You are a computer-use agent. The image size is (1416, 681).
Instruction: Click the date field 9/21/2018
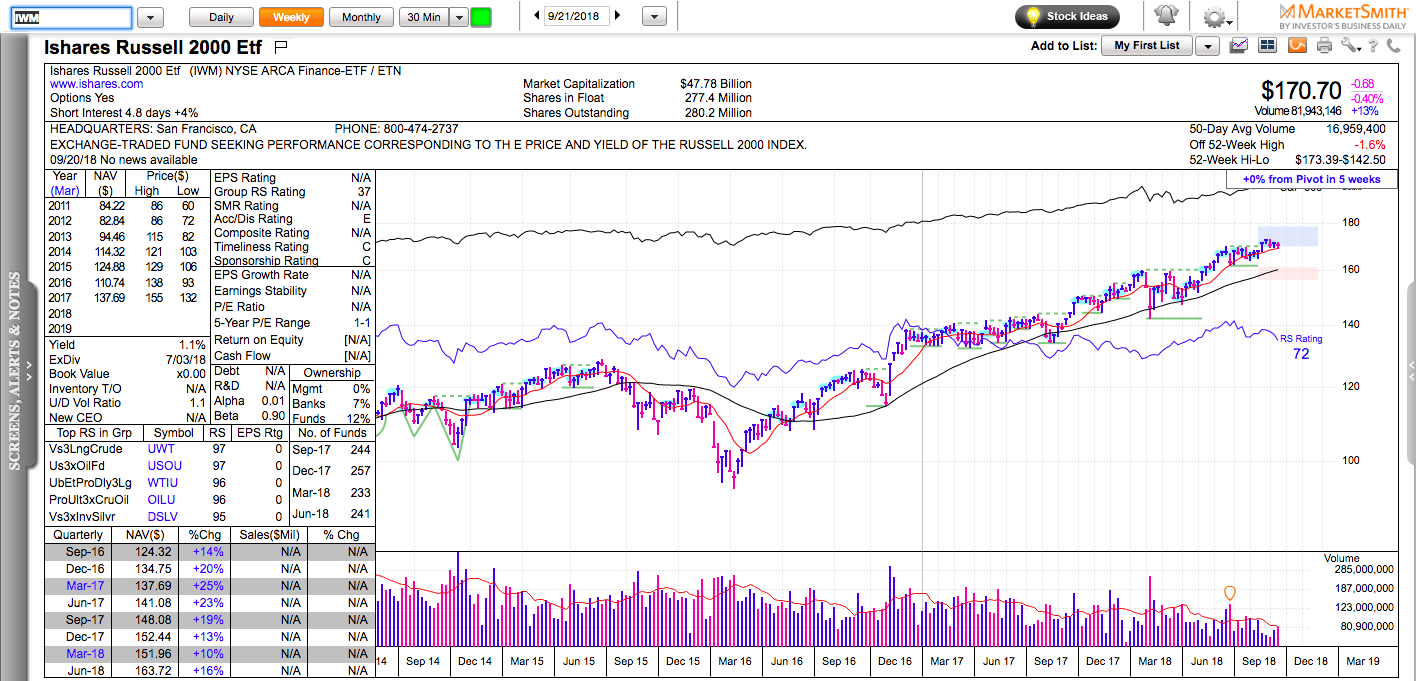point(576,16)
